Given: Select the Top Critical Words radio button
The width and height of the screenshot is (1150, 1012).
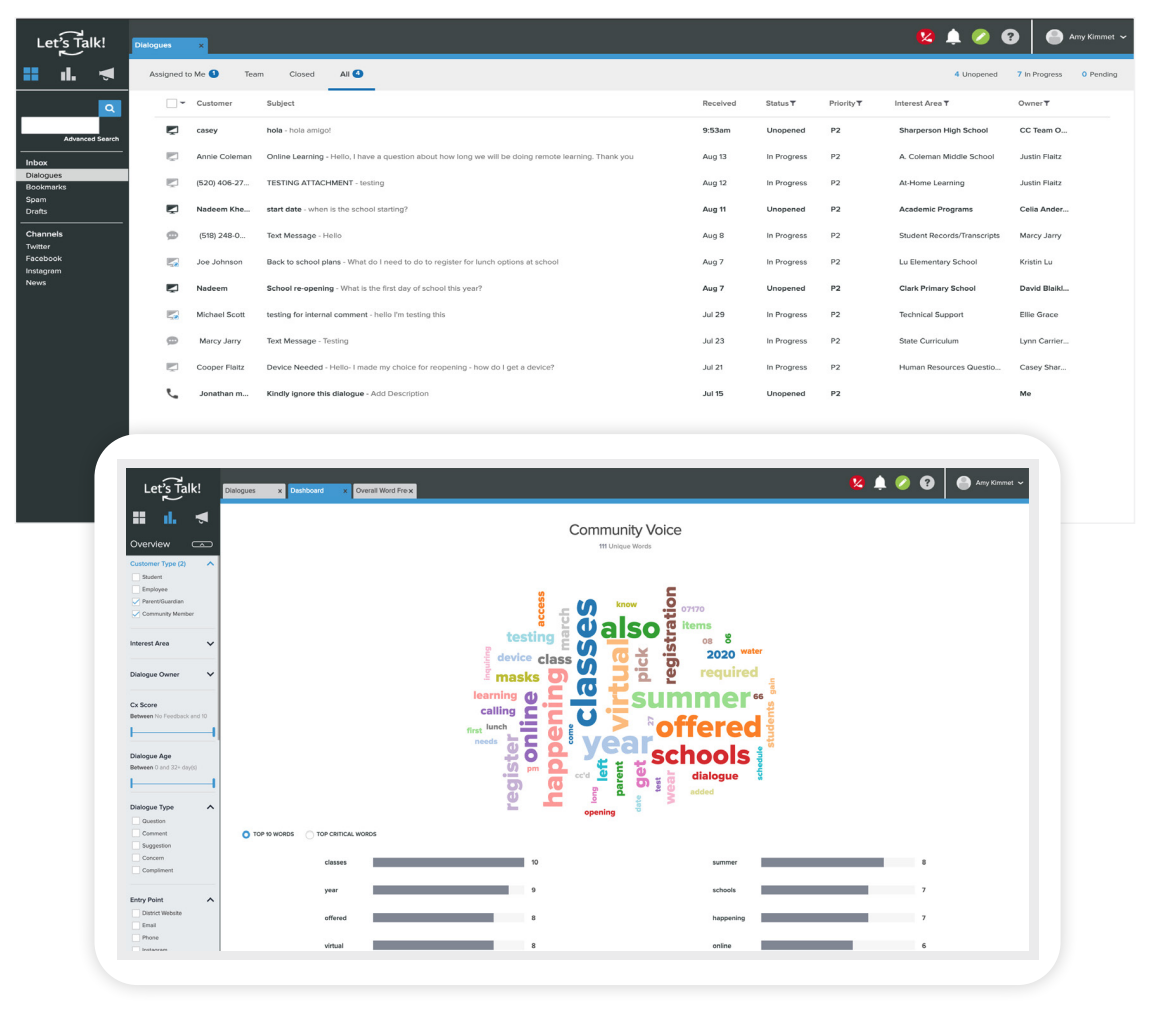Looking at the screenshot, I should (x=309, y=834).
